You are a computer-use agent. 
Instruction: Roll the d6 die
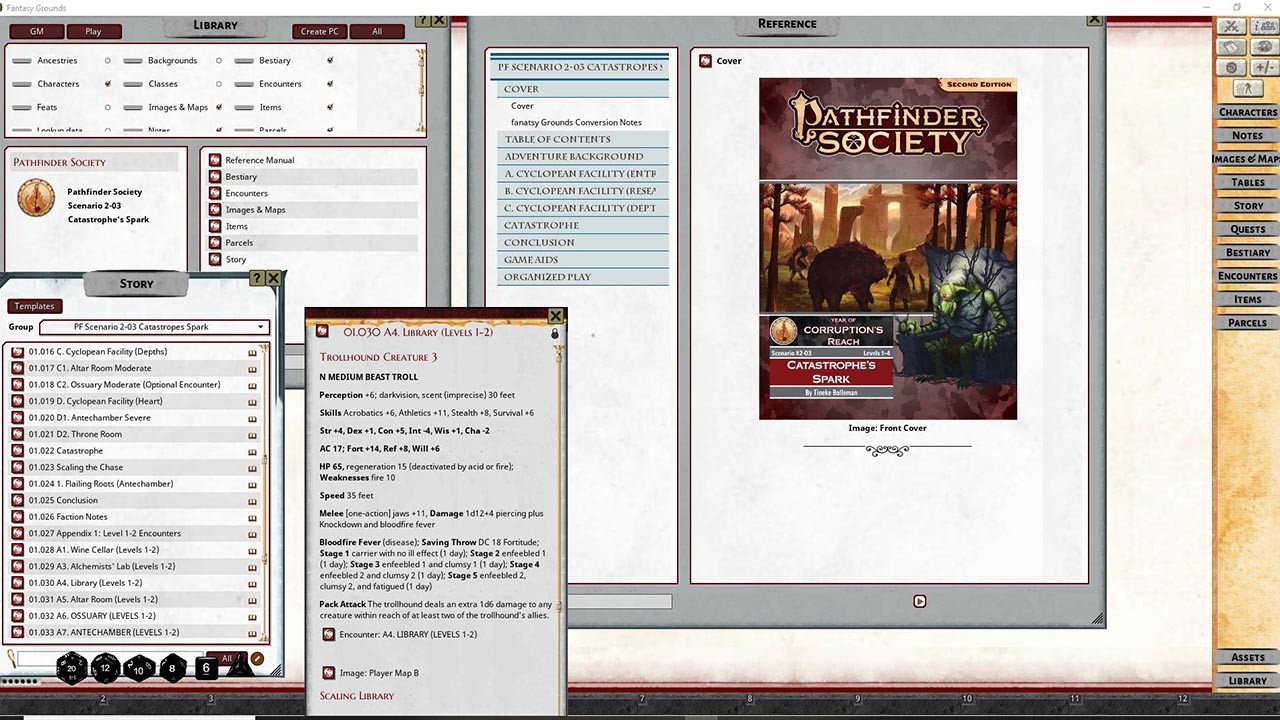tap(205, 668)
